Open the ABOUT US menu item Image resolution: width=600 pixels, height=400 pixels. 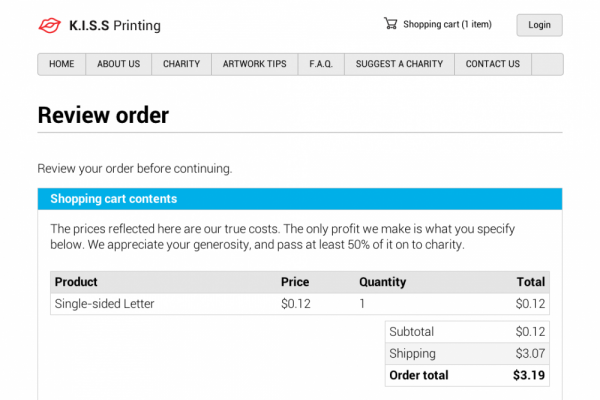click(119, 64)
